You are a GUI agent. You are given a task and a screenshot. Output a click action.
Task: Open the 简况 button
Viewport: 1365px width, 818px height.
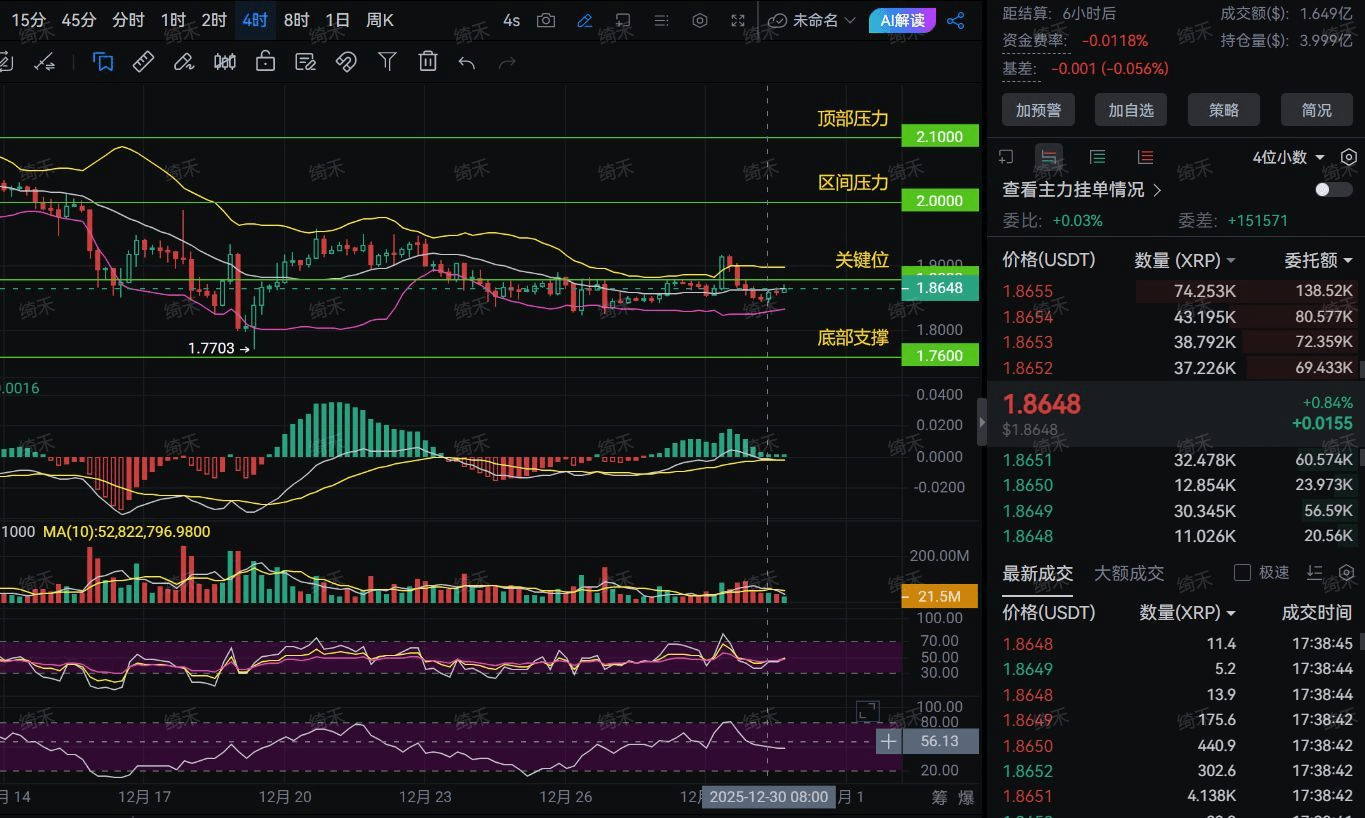click(x=1317, y=110)
